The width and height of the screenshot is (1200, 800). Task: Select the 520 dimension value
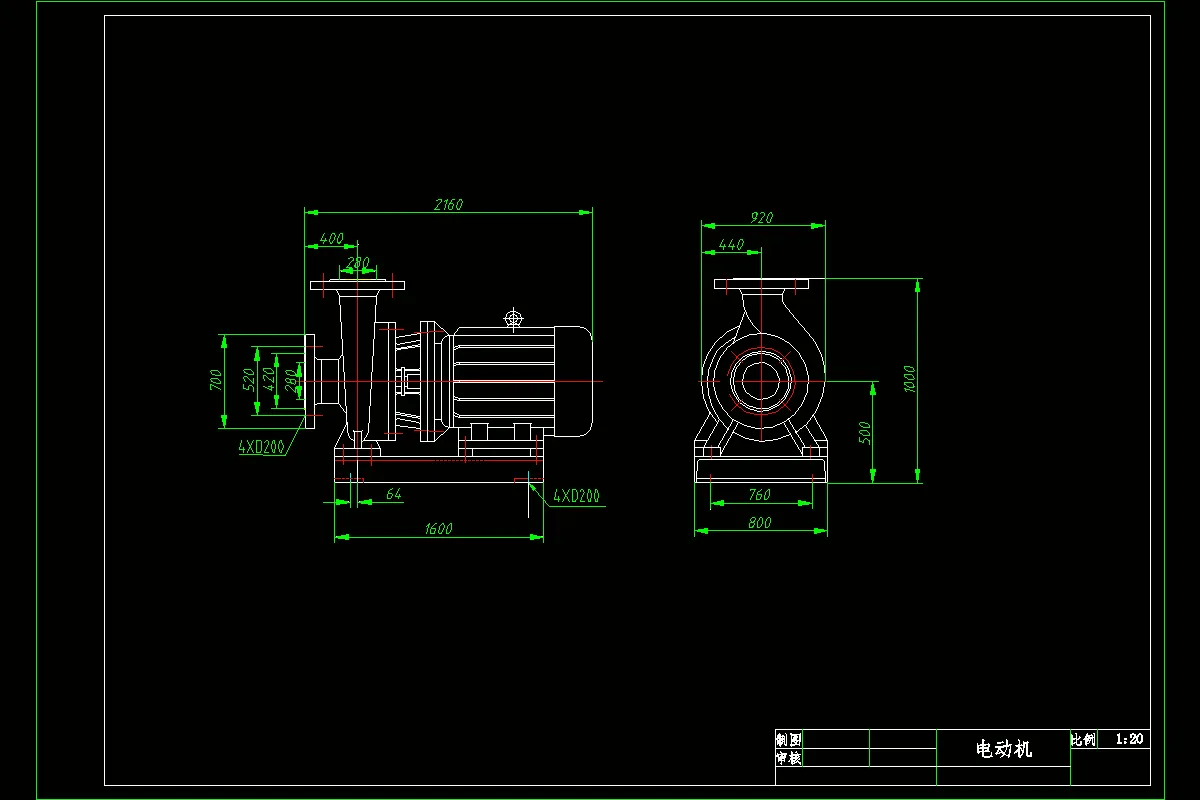point(248,380)
